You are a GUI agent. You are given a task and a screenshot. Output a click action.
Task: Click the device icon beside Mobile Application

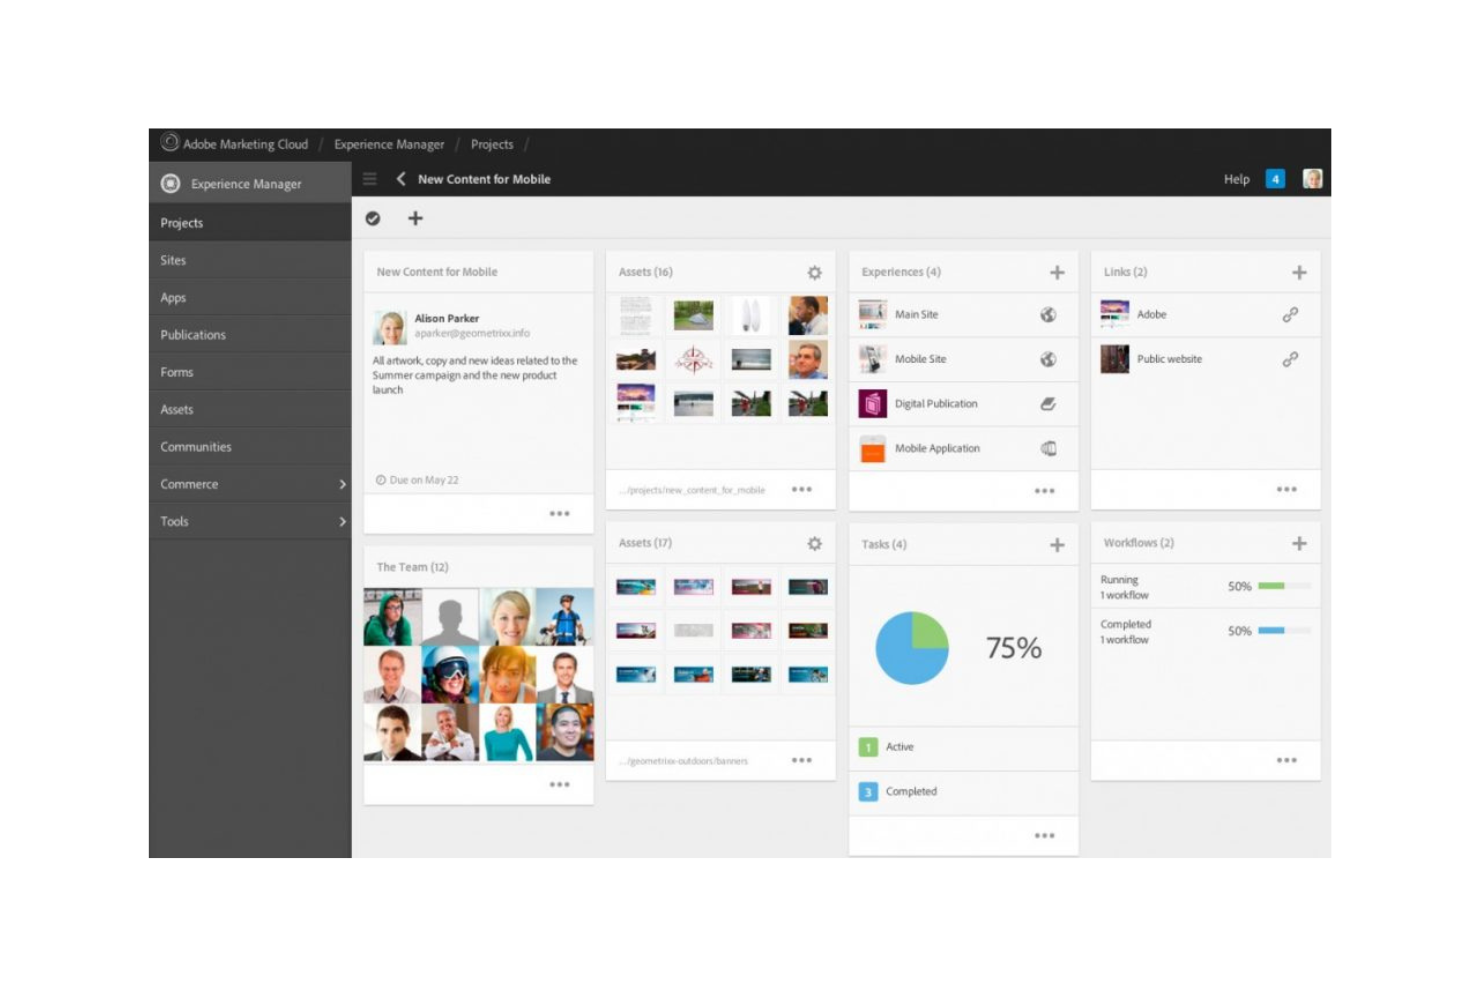[1048, 449]
